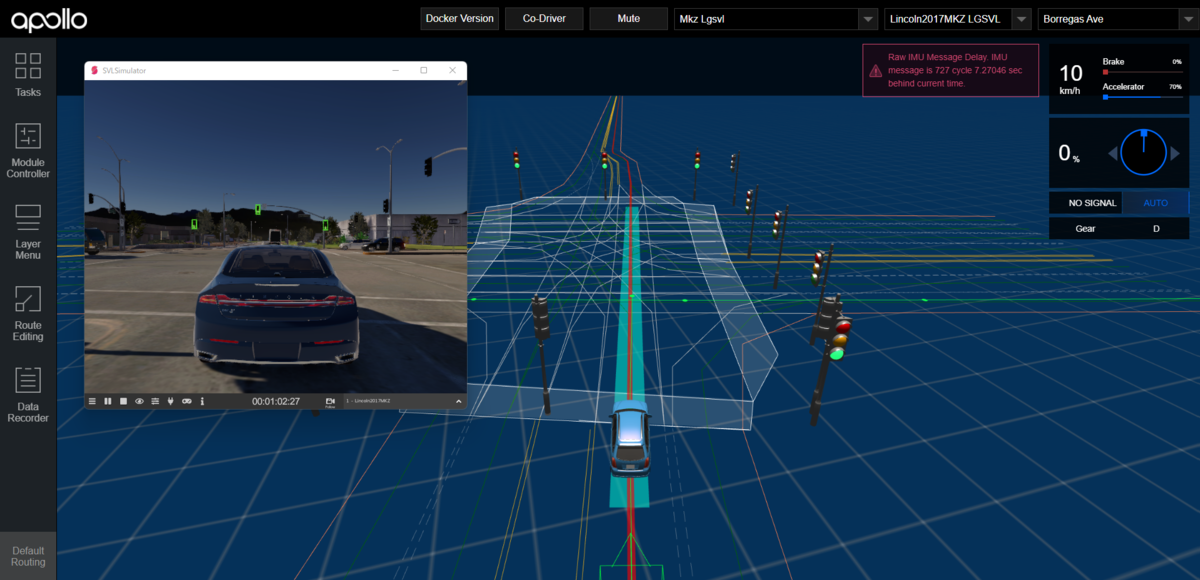Pause the SVL simulation
The height and width of the screenshot is (580, 1200).
[108, 401]
